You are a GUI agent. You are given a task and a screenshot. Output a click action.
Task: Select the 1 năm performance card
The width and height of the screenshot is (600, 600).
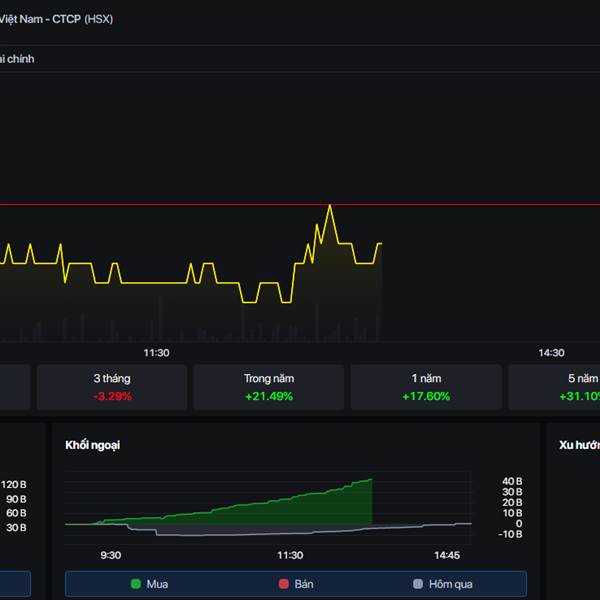[425, 387]
